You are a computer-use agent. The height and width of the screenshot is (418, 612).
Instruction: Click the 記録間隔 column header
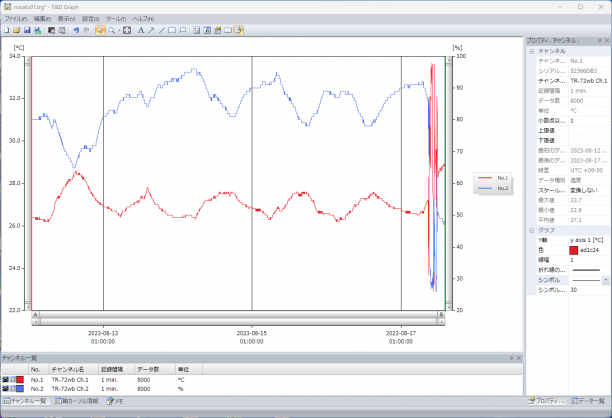coord(116,369)
